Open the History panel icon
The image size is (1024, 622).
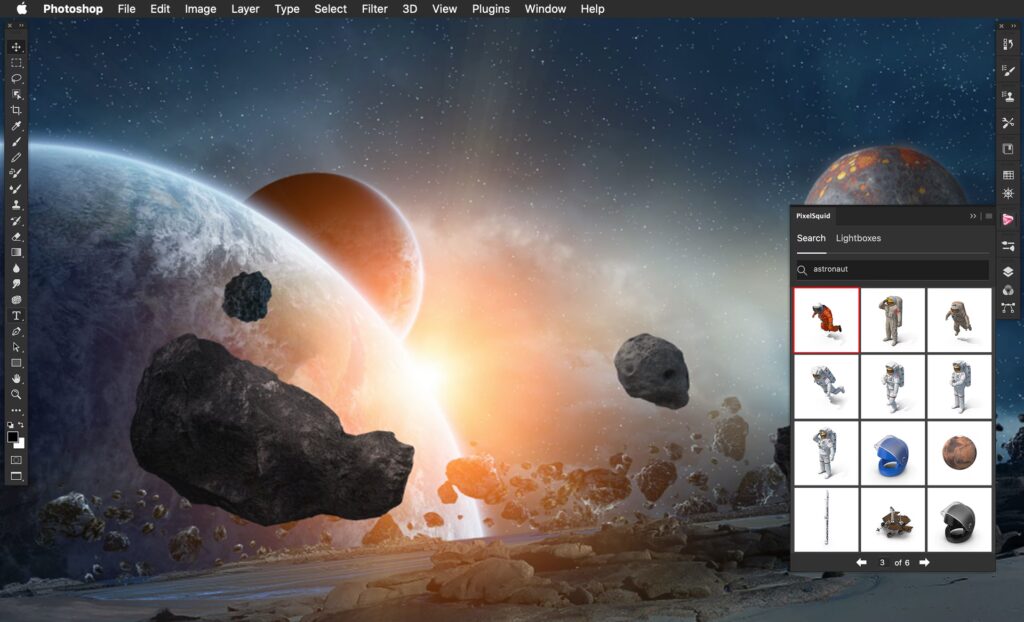1008,45
